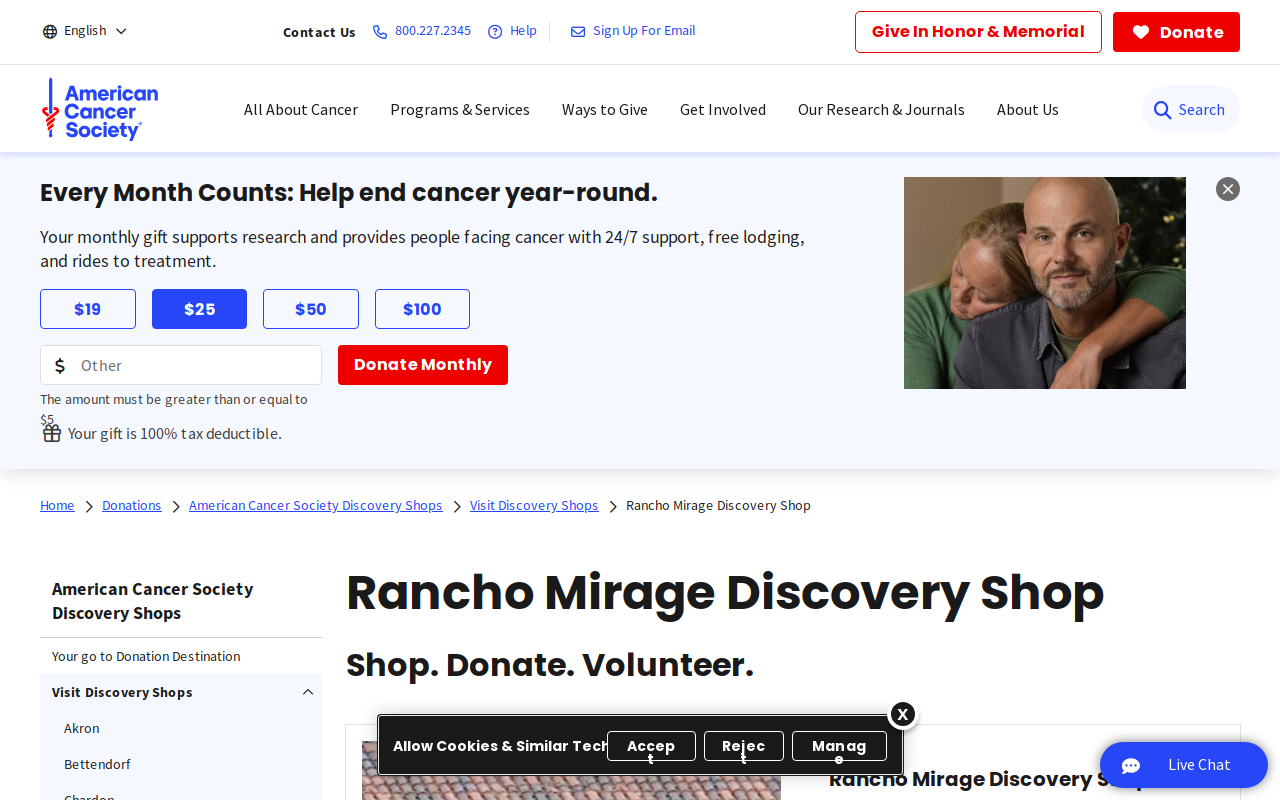Click the envelope icon for email signup
This screenshot has height=800, width=1280.
tap(578, 32)
